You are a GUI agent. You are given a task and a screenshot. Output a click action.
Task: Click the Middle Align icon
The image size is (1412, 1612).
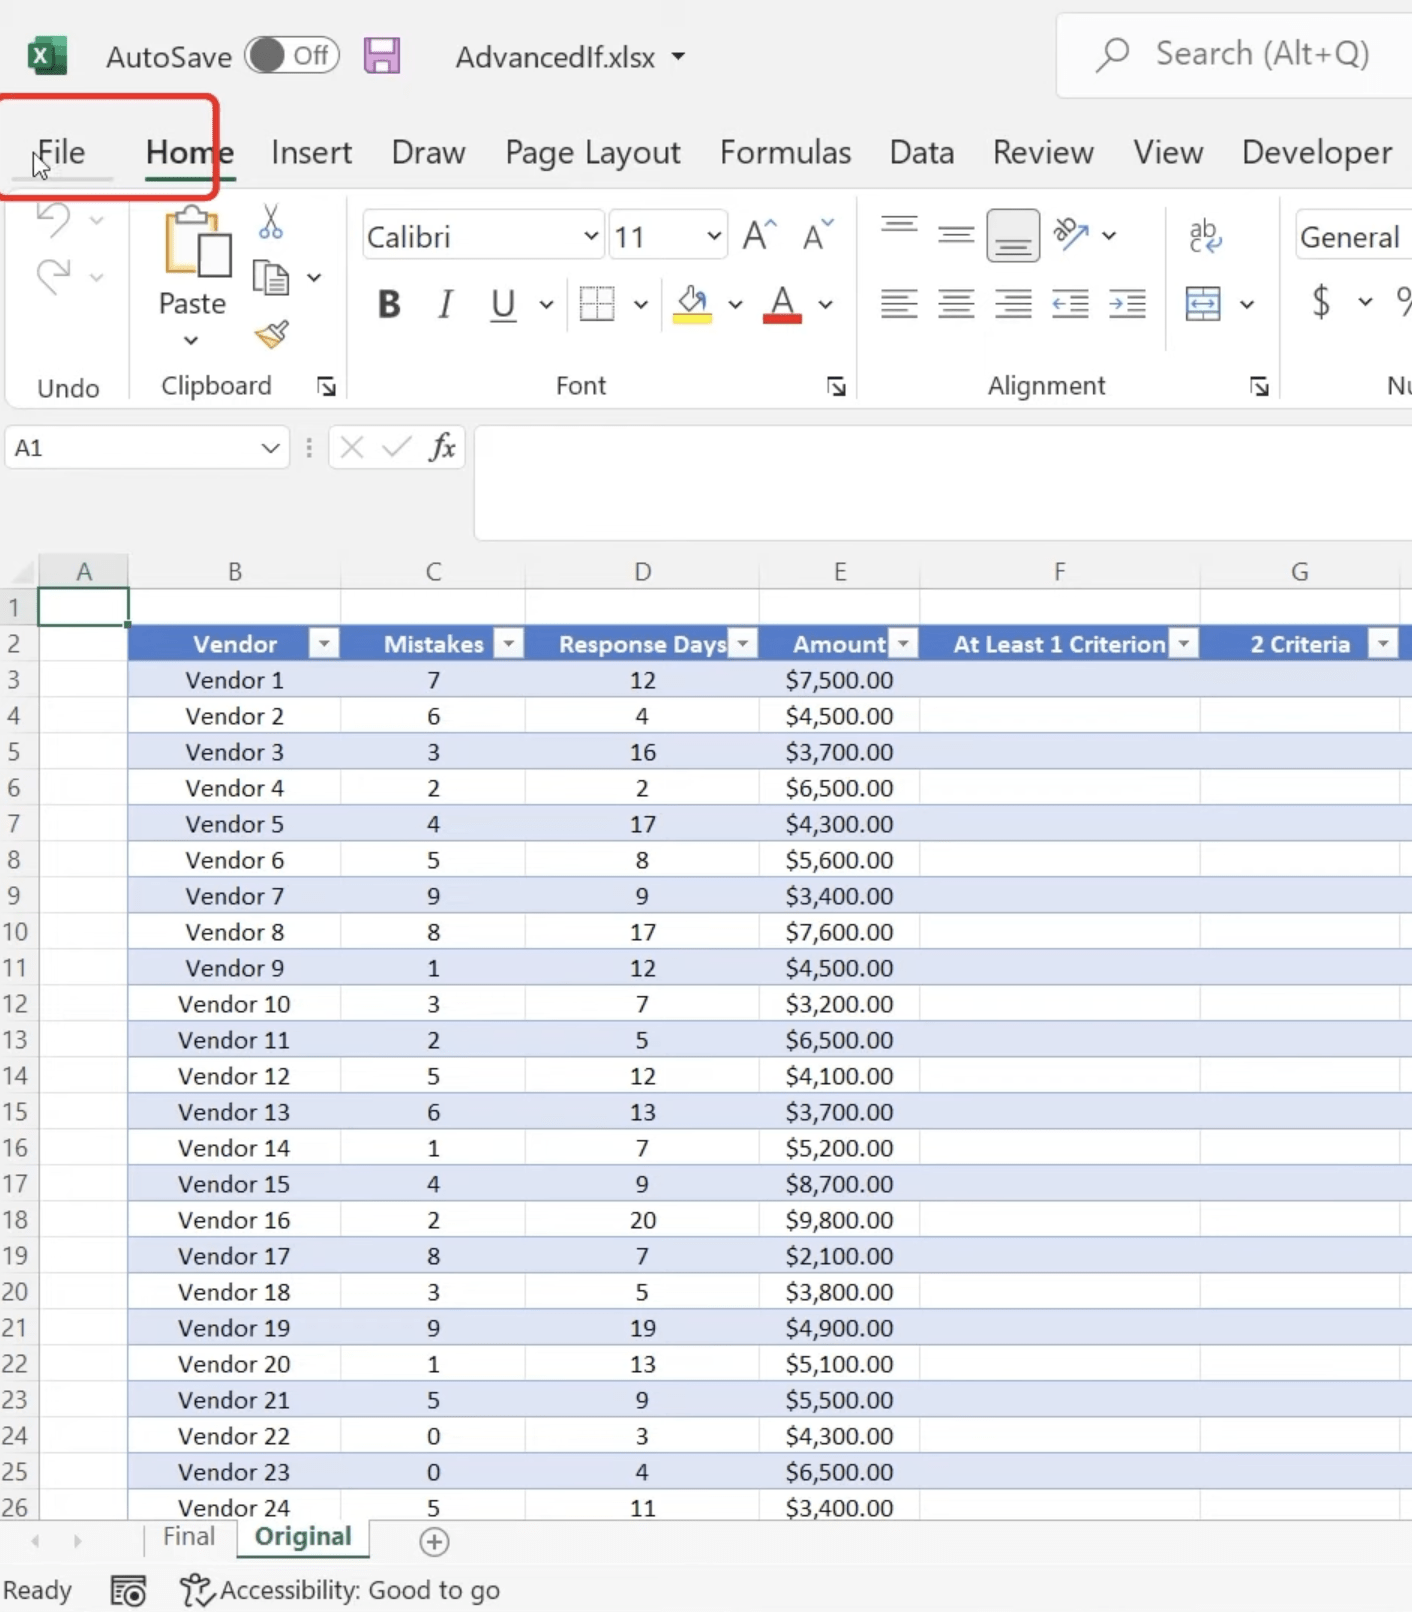tap(956, 236)
